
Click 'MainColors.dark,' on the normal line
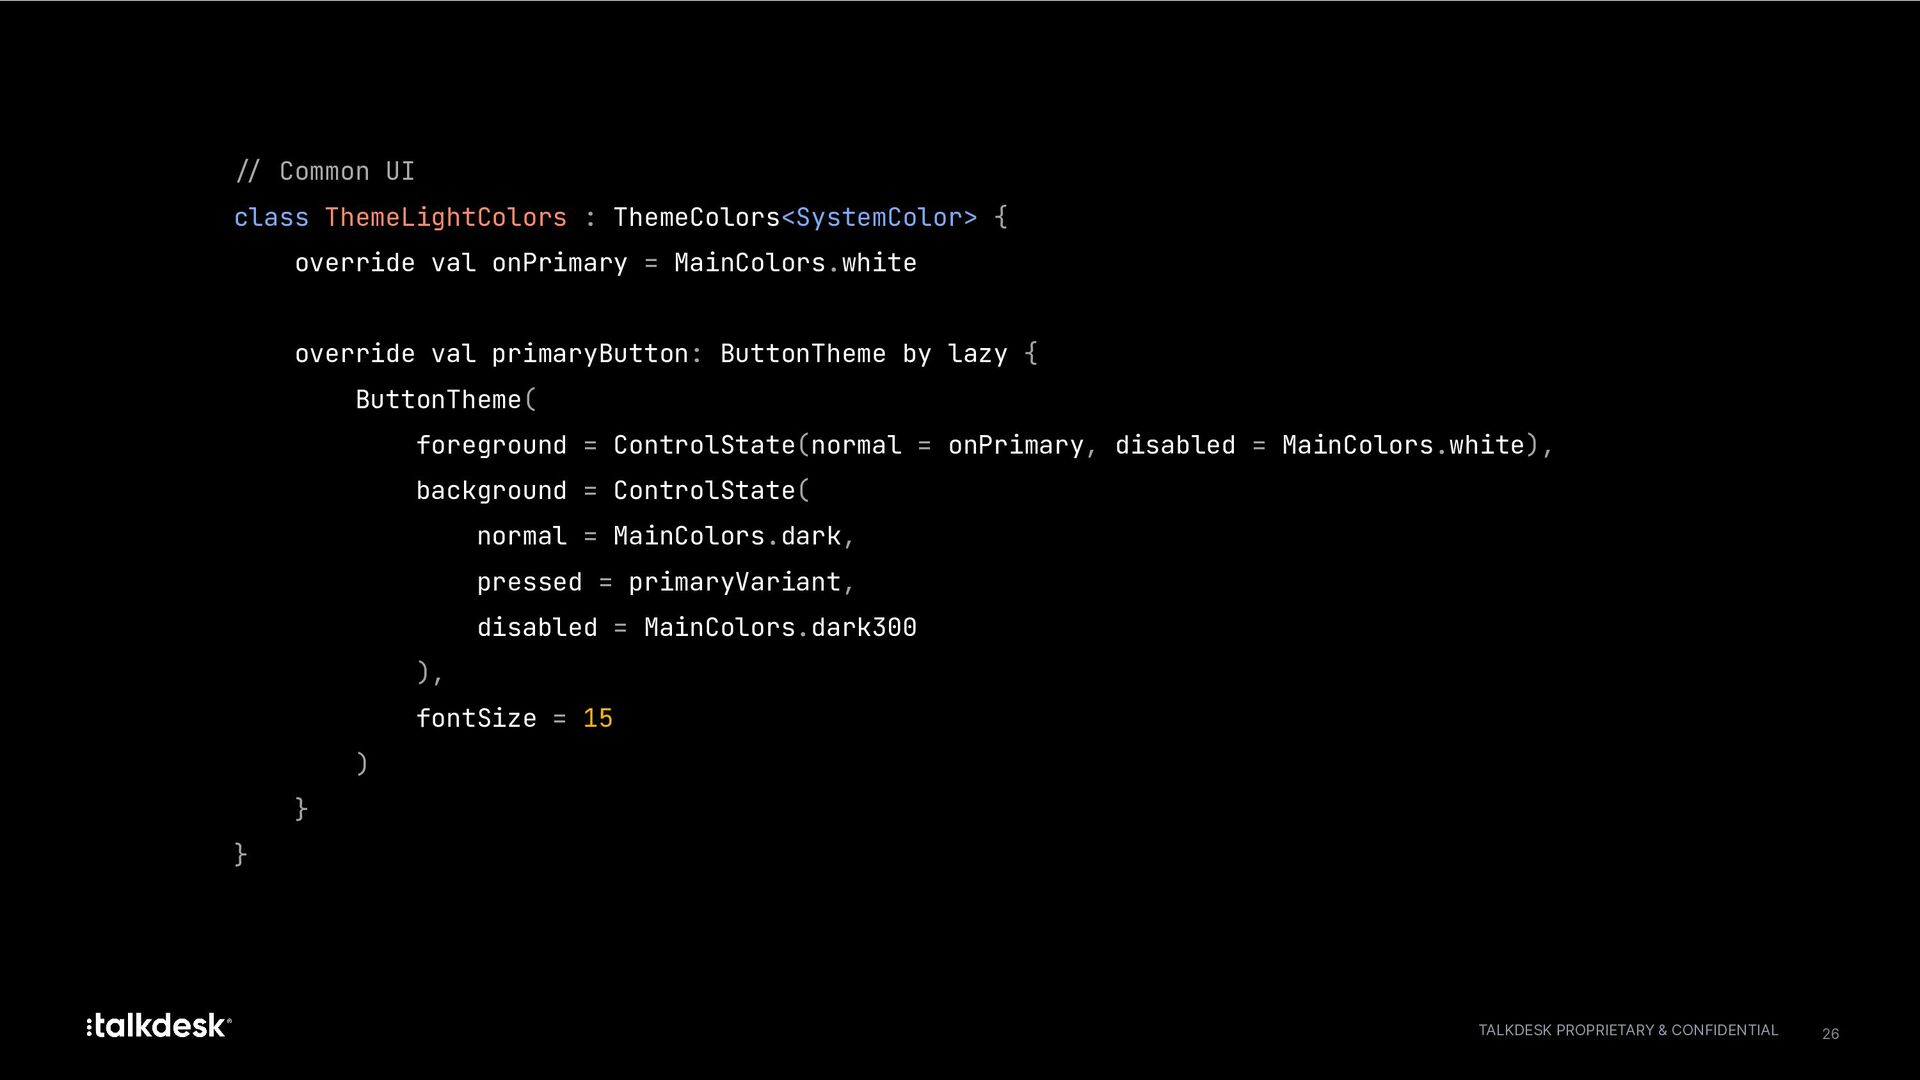pyautogui.click(x=734, y=537)
